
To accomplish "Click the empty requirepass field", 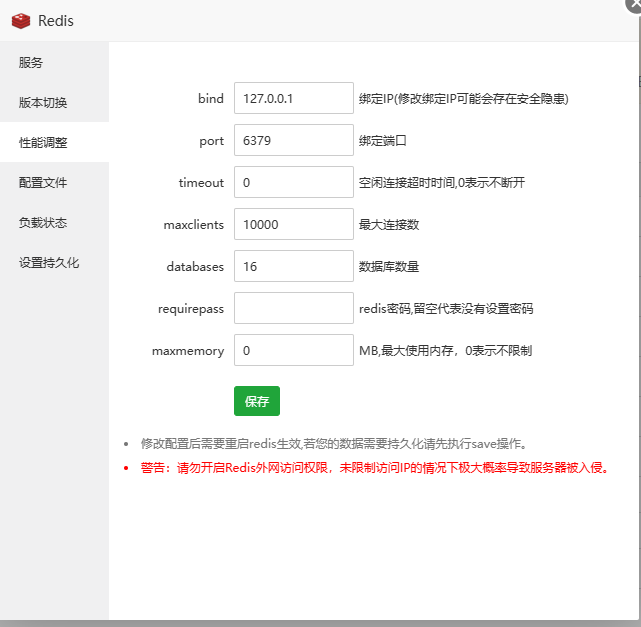I will click(294, 308).
